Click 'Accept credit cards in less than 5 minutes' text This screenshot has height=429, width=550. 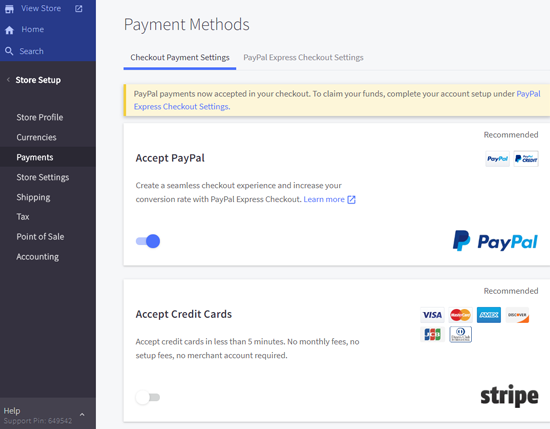pos(247,348)
